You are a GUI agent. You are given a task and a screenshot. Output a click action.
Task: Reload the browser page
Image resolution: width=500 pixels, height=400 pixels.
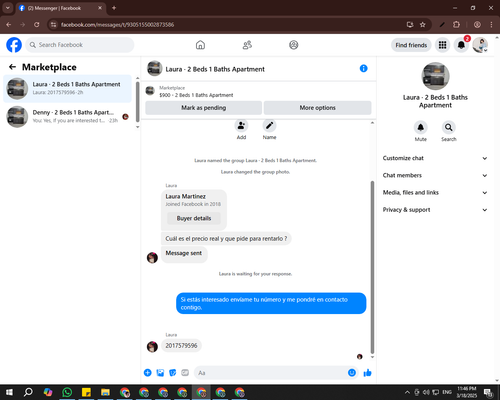[37, 25]
